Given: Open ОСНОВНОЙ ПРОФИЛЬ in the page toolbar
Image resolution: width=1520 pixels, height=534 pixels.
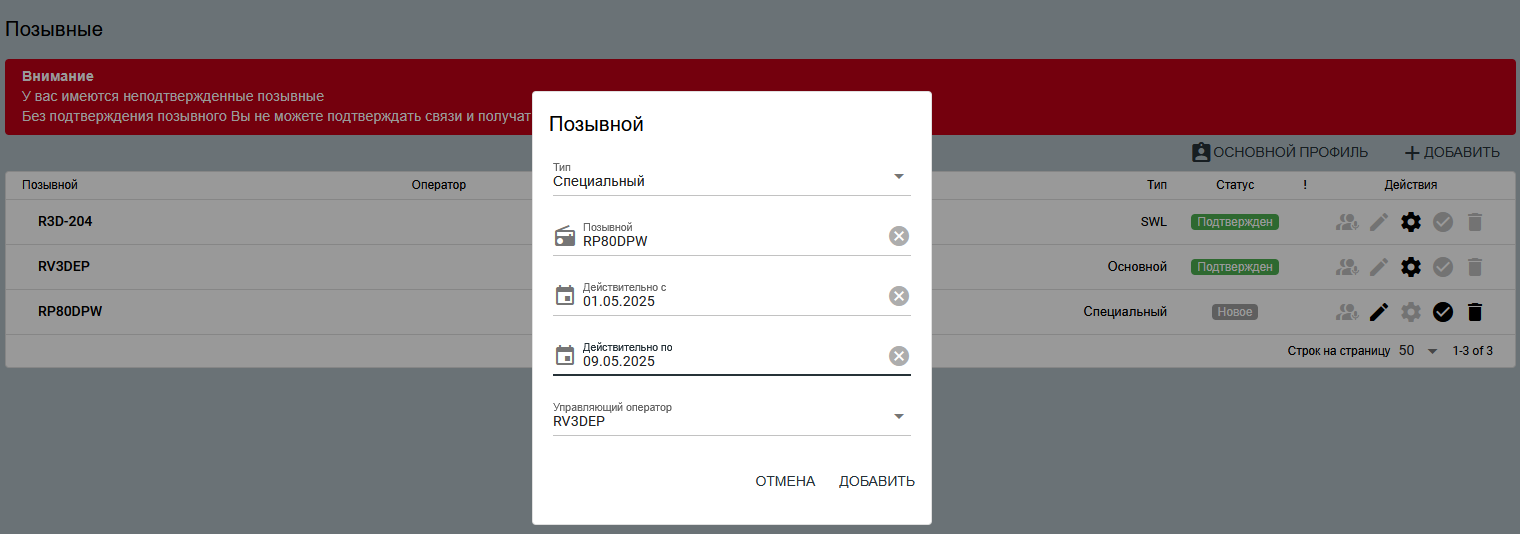Looking at the screenshot, I should (1280, 152).
